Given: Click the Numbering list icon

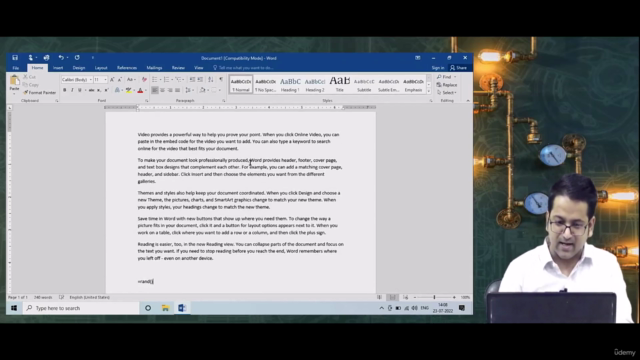Looking at the screenshot, I should pyautogui.click(x=167, y=79).
